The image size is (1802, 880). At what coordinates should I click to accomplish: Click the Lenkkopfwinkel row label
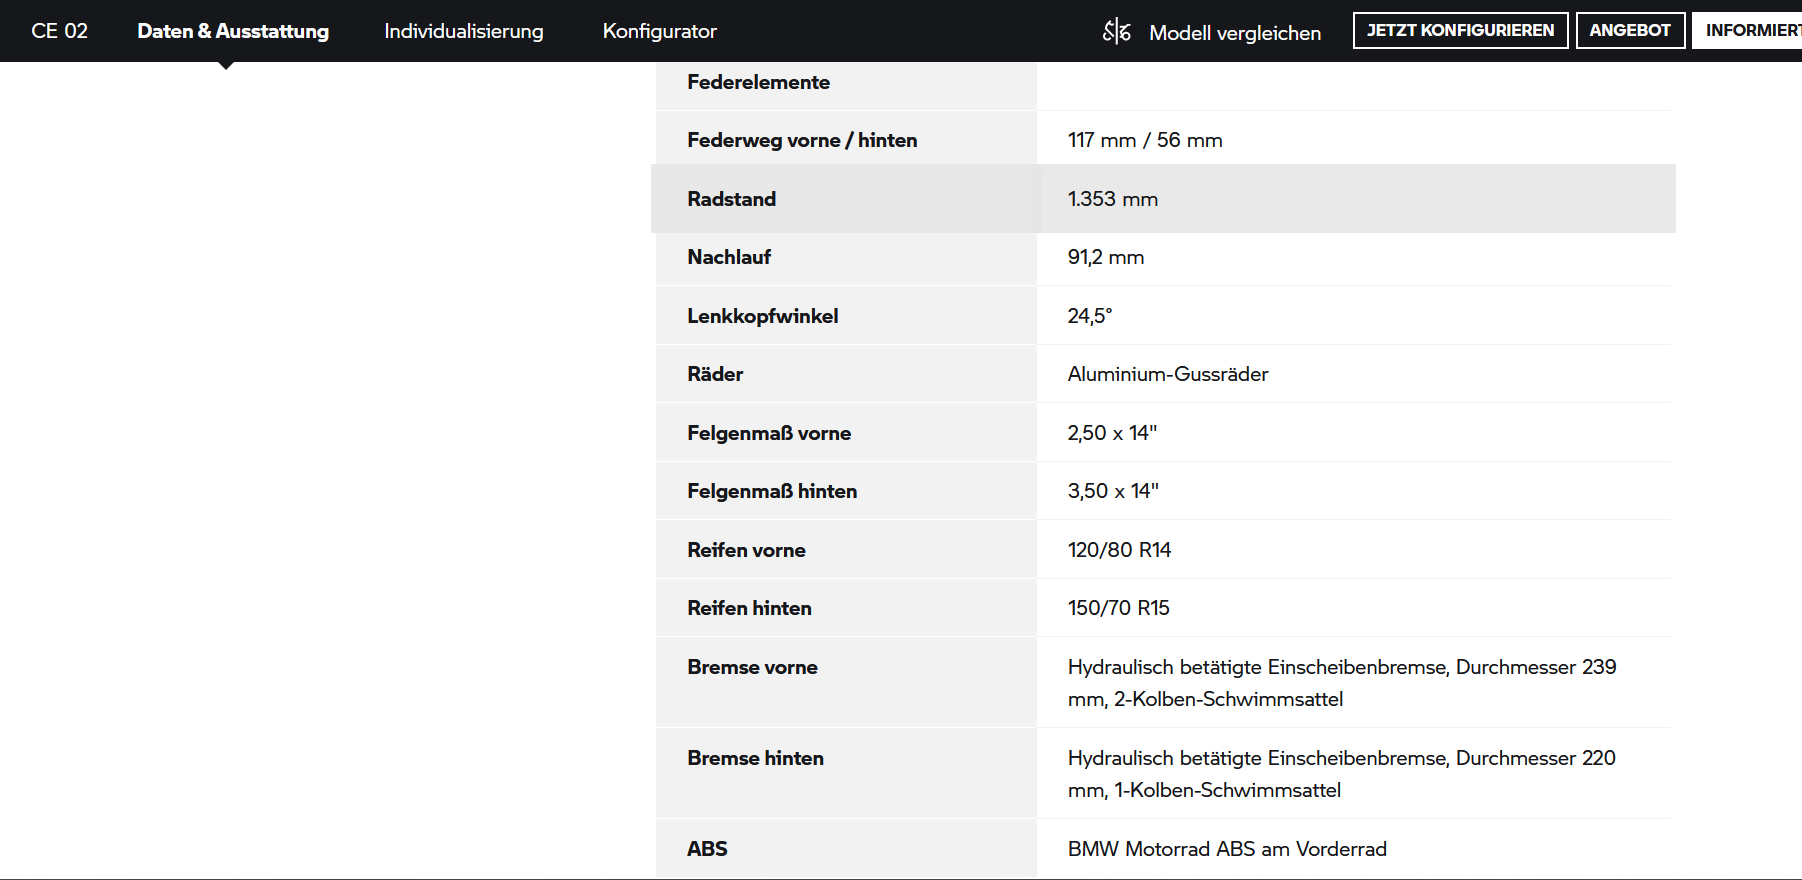point(762,316)
